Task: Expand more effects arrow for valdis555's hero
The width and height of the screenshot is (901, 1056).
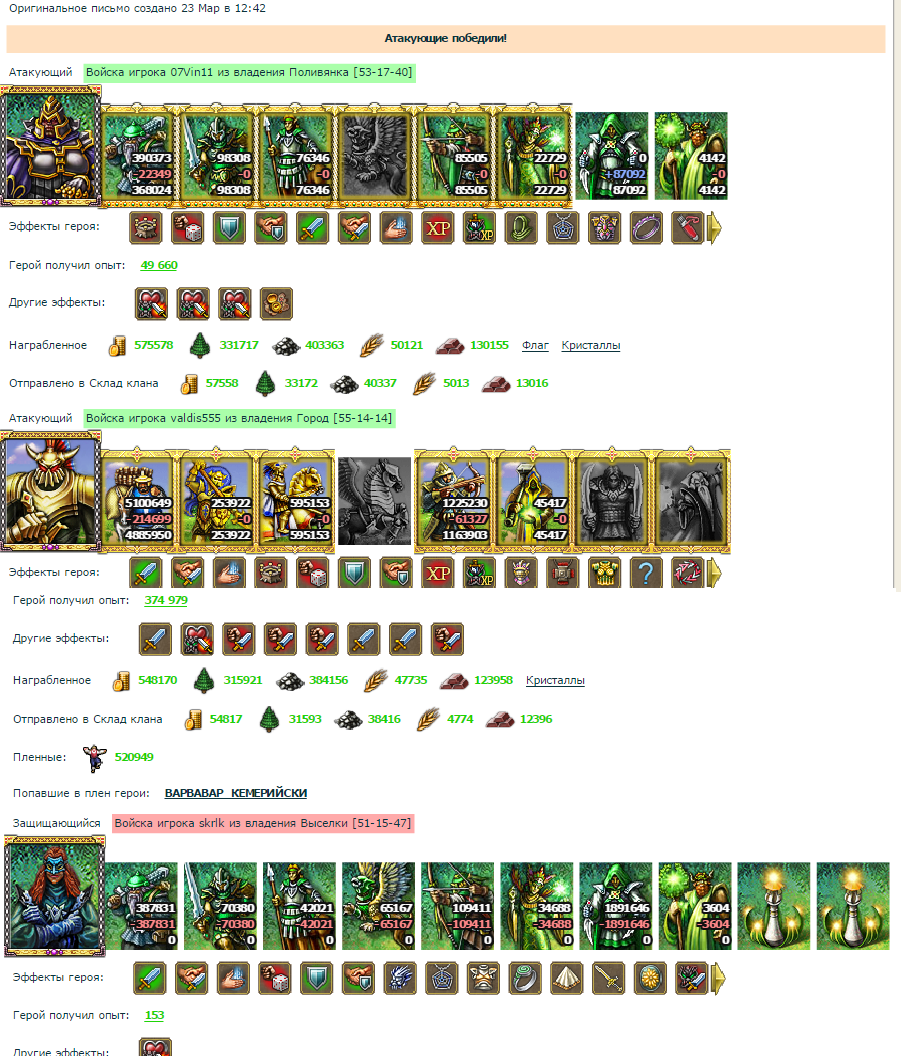Action: [714, 573]
